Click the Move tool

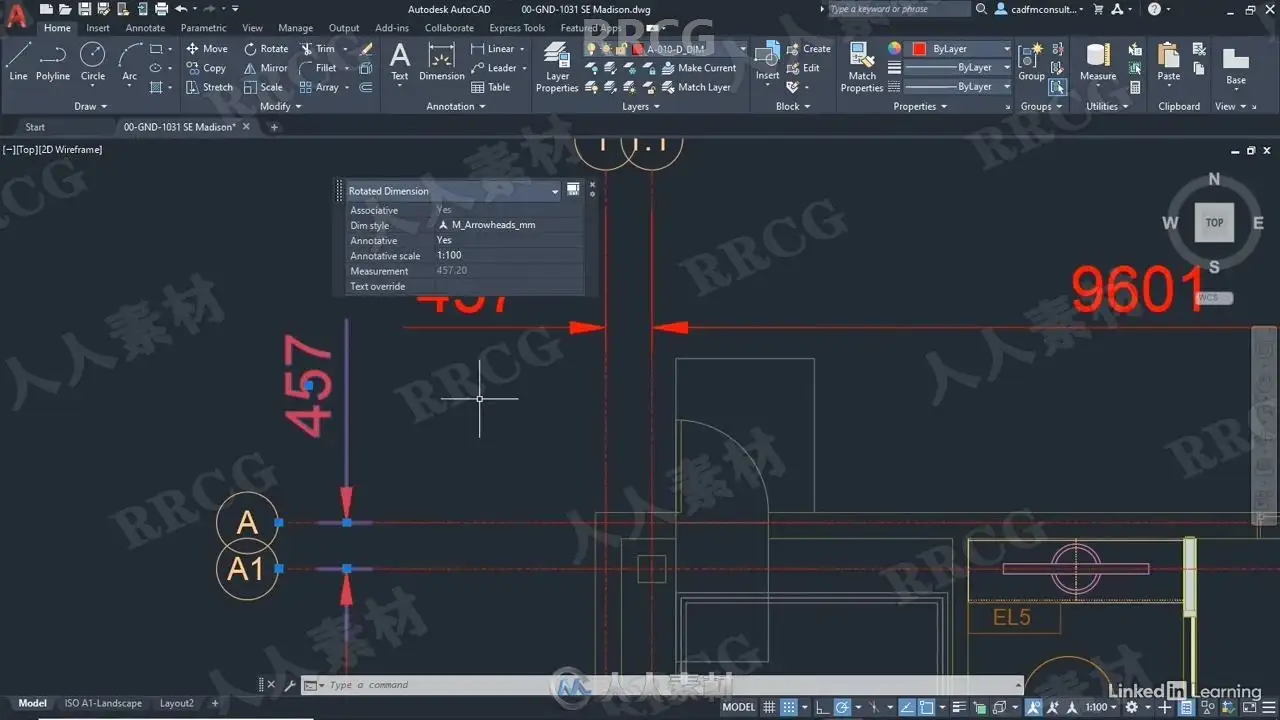click(x=207, y=49)
